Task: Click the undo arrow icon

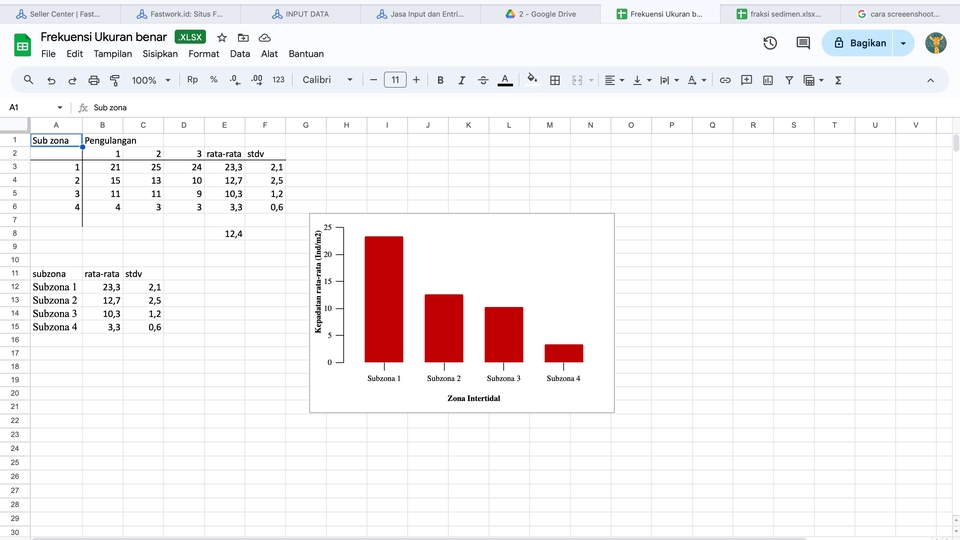Action: pyautogui.click(x=51, y=80)
